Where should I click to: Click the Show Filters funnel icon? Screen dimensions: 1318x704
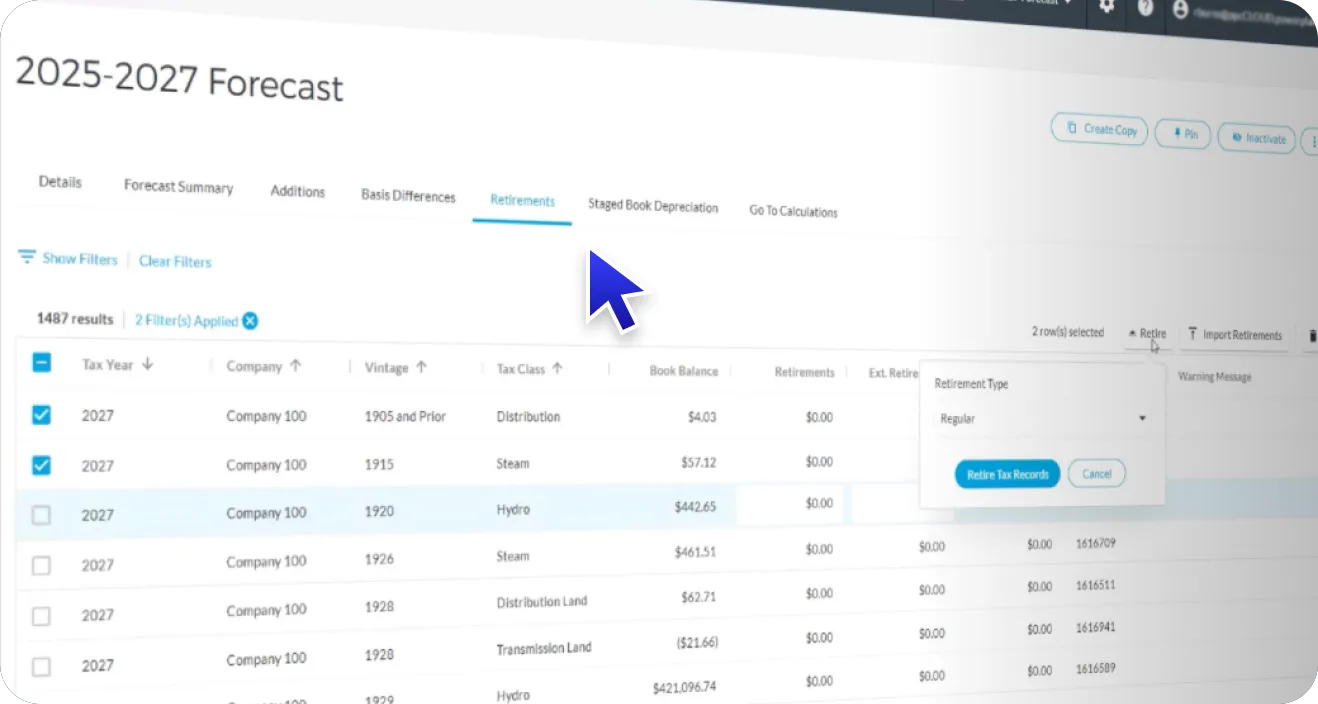(x=27, y=257)
